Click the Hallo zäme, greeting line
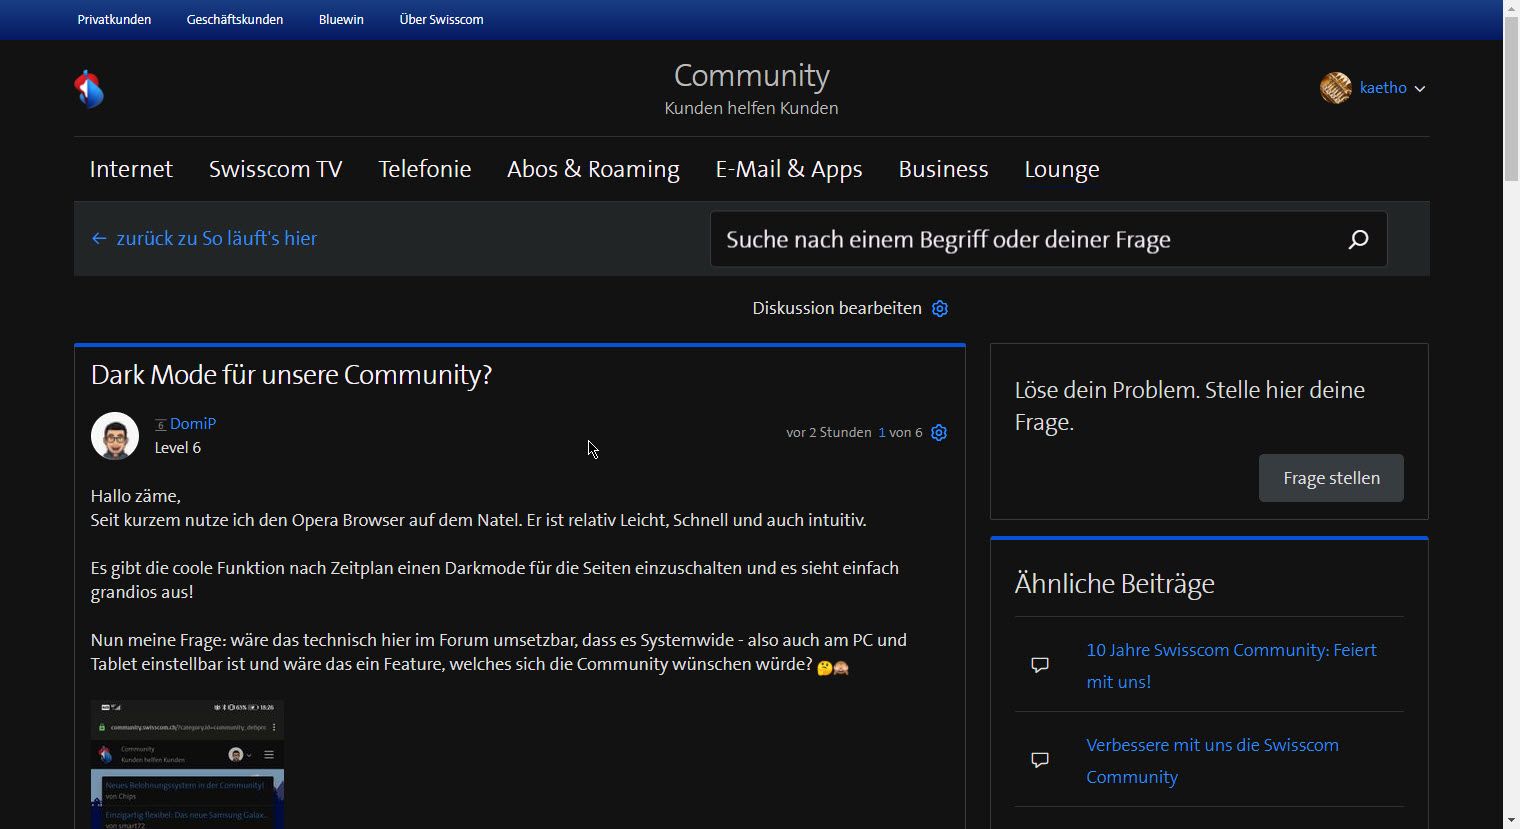Image resolution: width=1520 pixels, height=829 pixels. pyautogui.click(x=136, y=496)
